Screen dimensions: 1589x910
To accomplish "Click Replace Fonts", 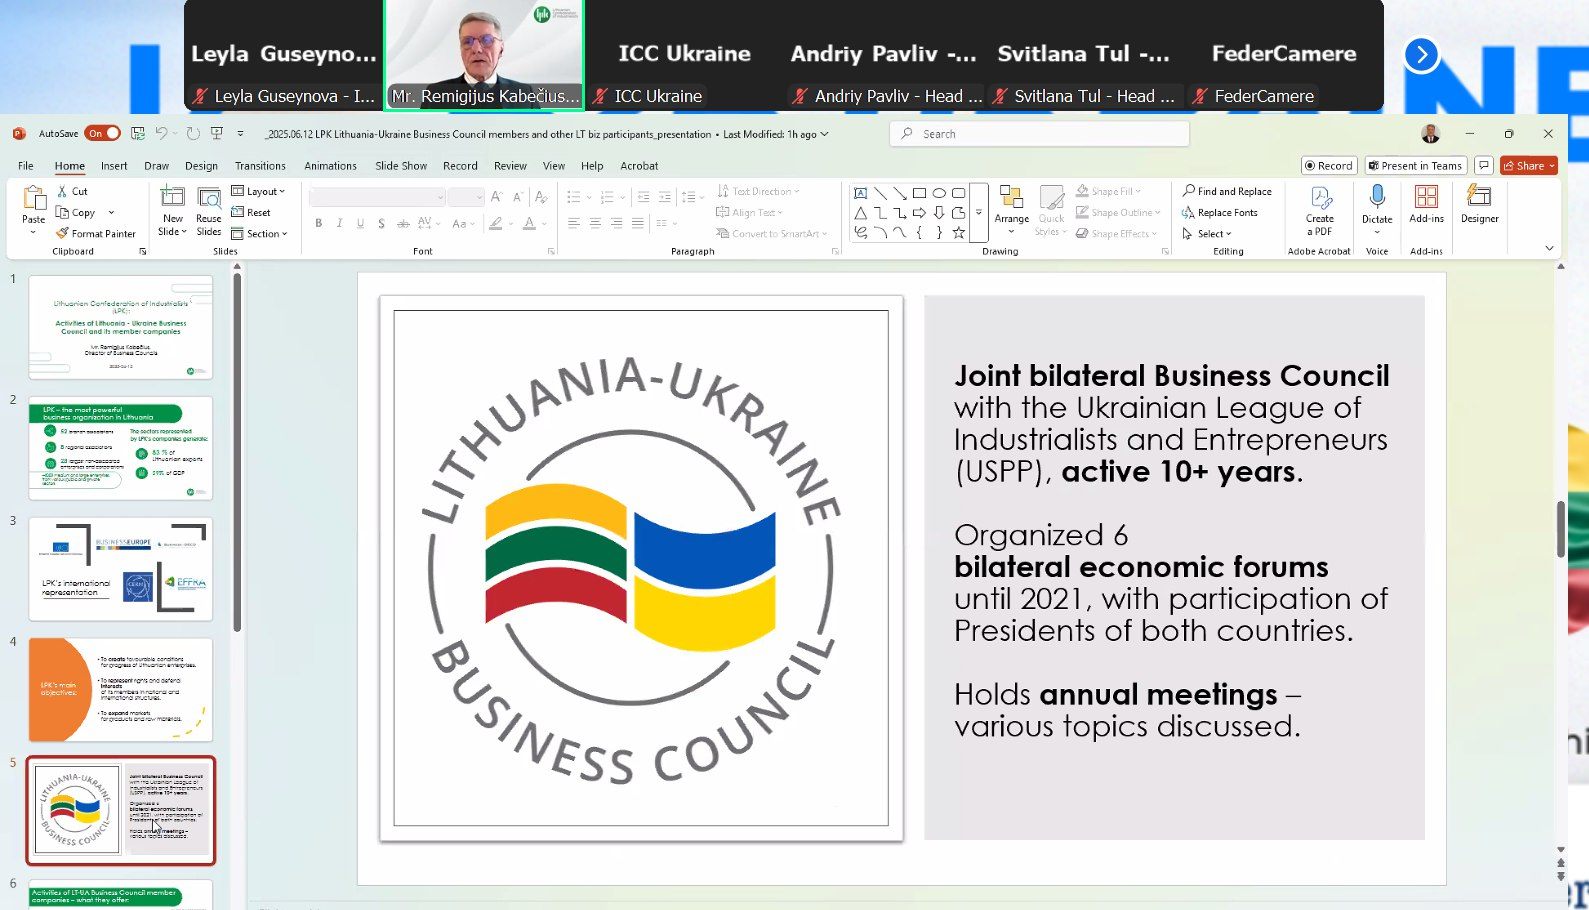I will click(1220, 212).
